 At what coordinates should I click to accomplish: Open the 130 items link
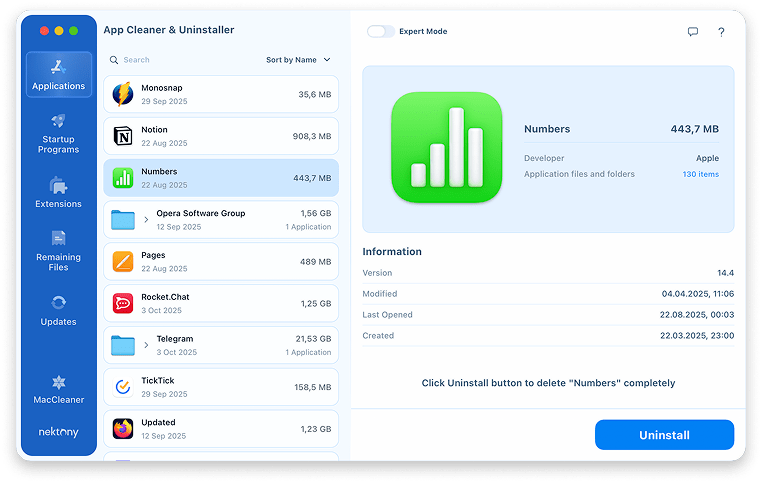[700, 174]
